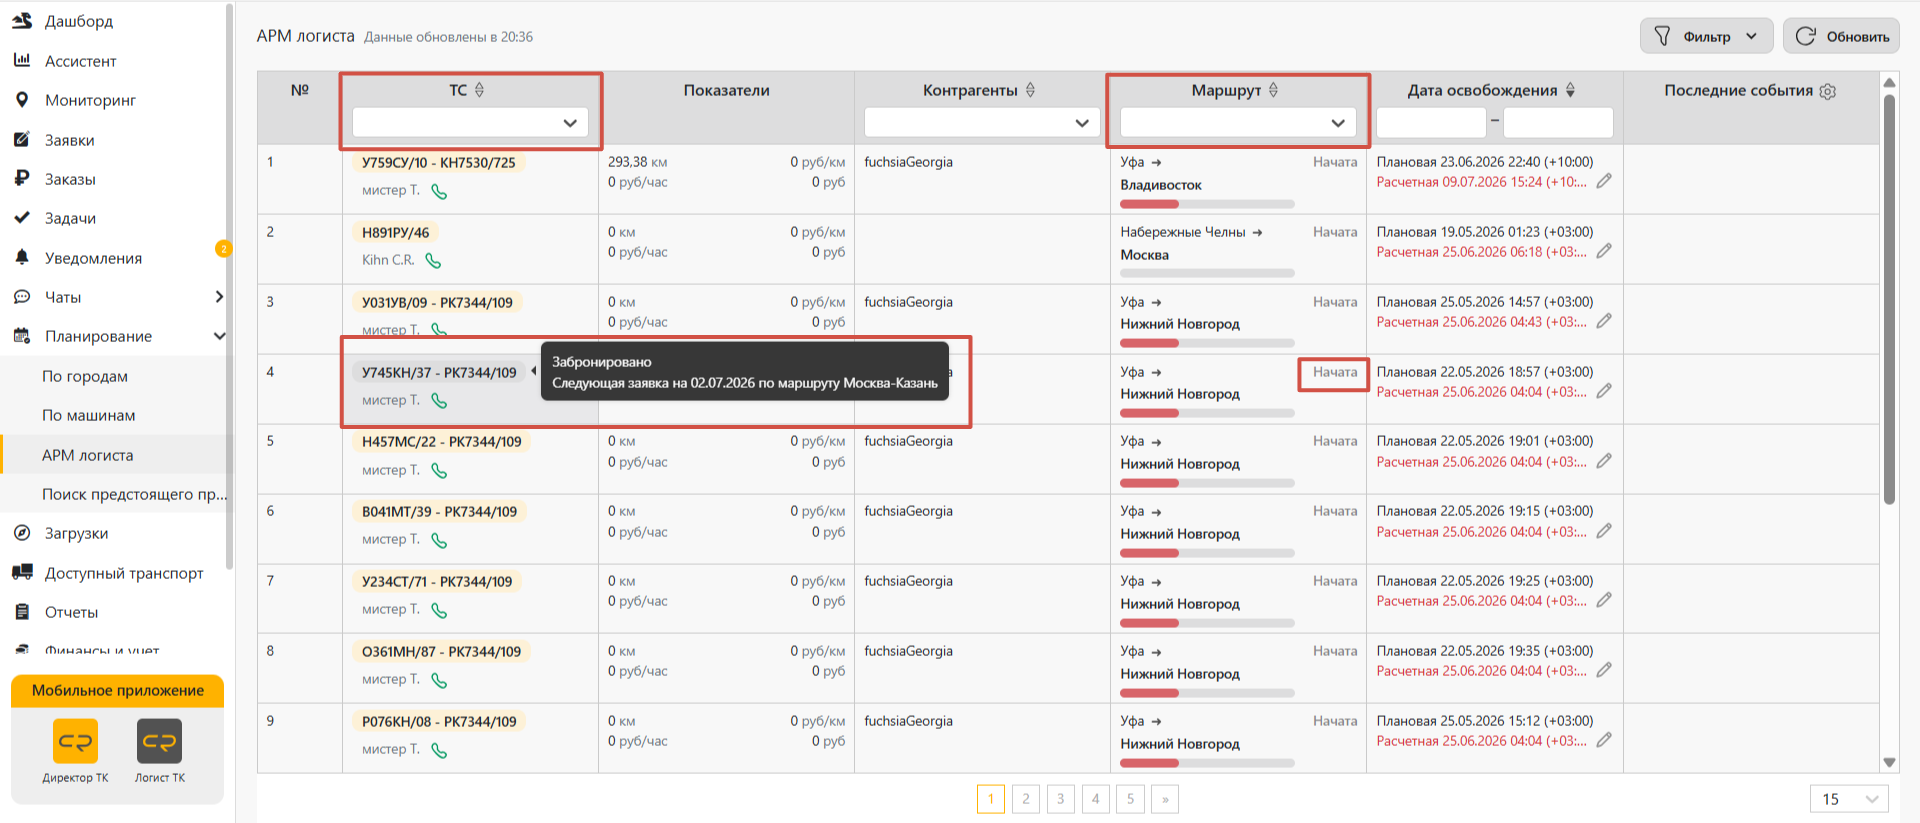Image resolution: width=1920 pixels, height=823 pixels.
Task: Open Логист ТК mobile app icon
Action: [160, 741]
